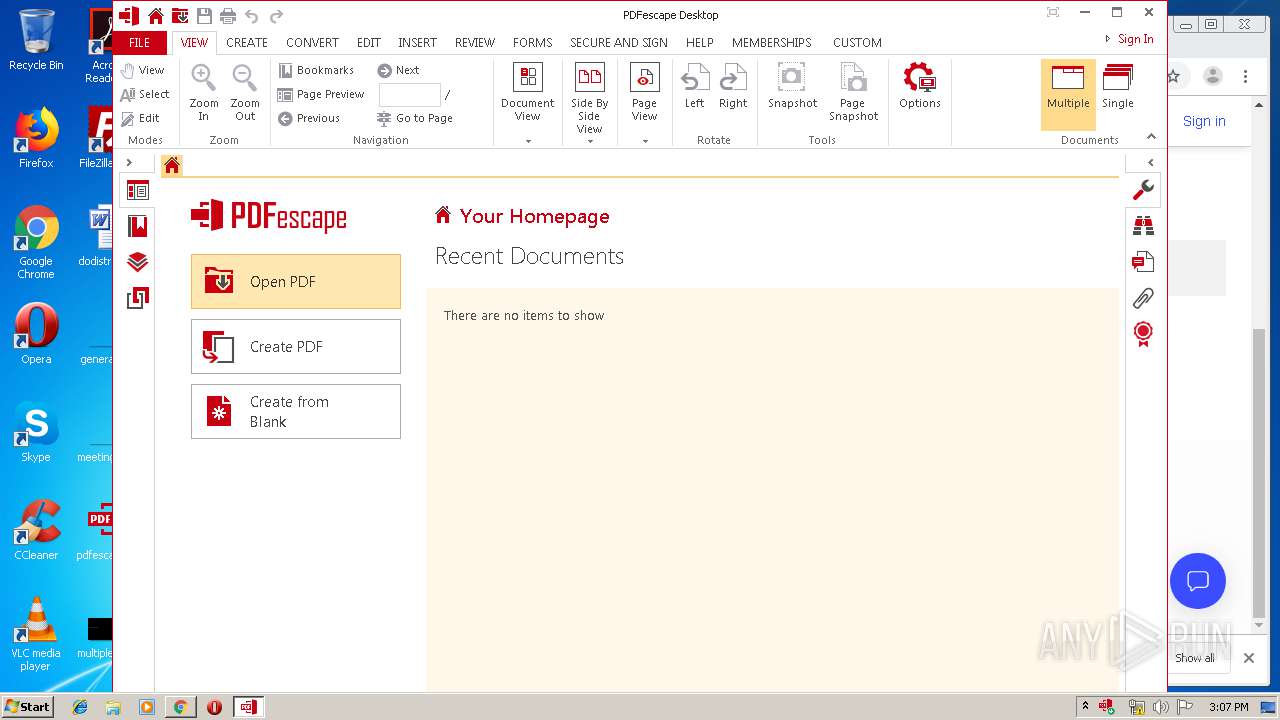Switch to the FORMS ribbon tab
Image resolution: width=1280 pixels, height=720 pixels.
click(x=532, y=43)
